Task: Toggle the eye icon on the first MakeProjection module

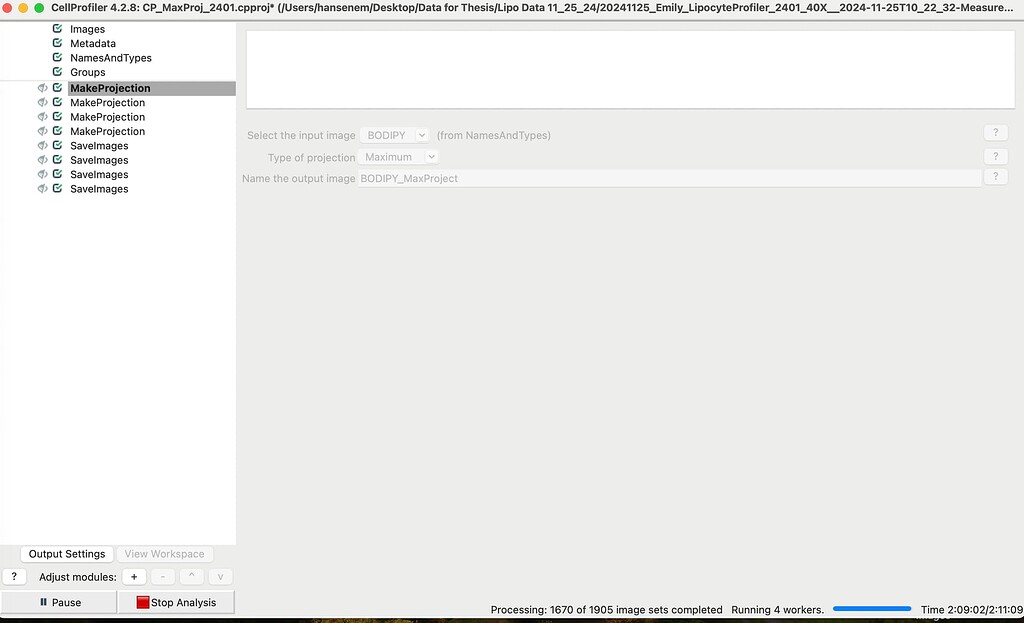Action: (41, 88)
